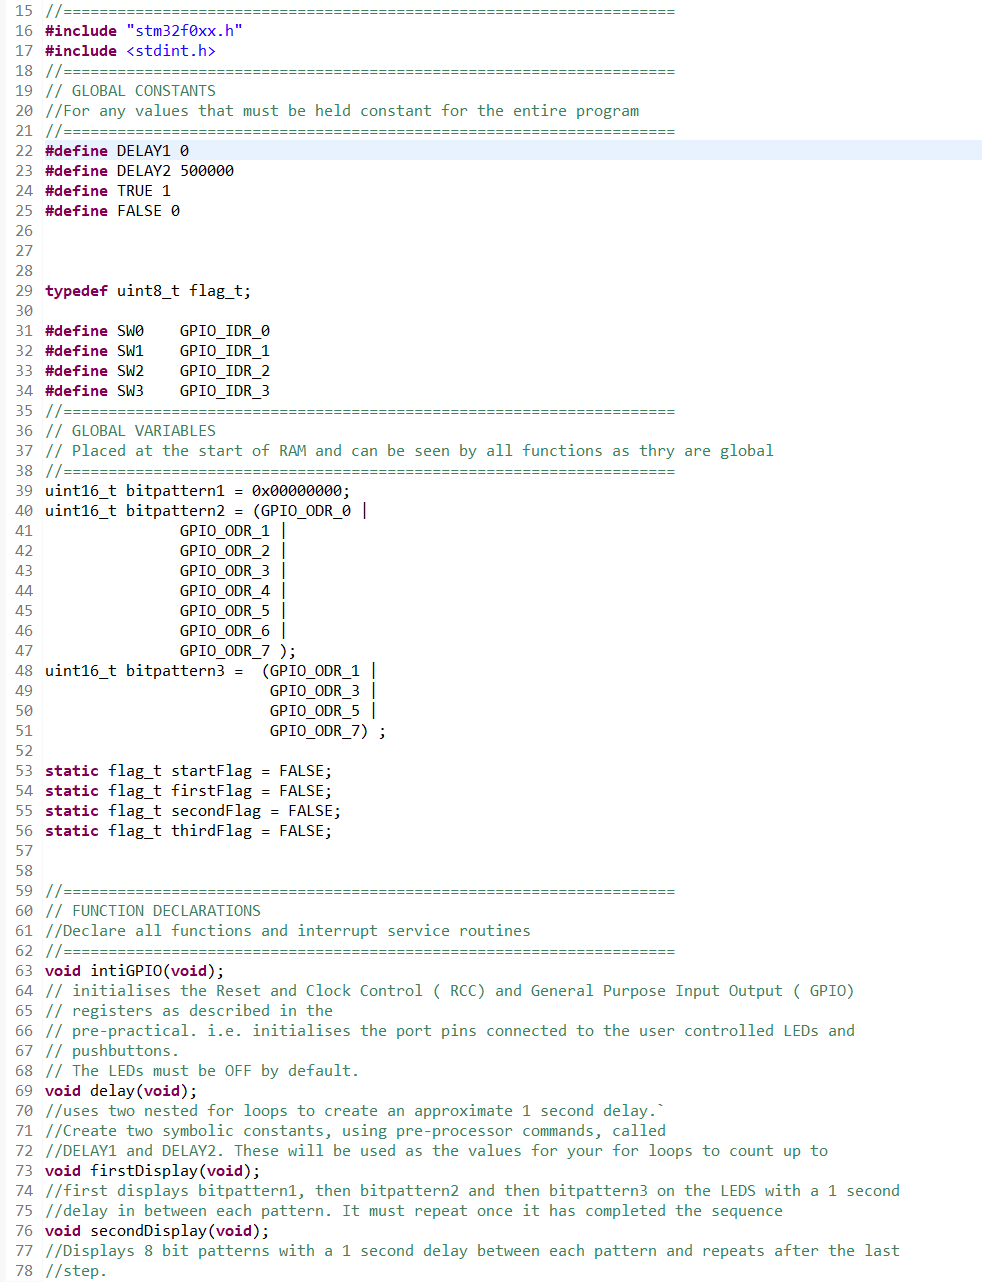Click GPIO_ODR_7 ending bitpattern2
Screen dimensions: 982x1282
coord(224,650)
